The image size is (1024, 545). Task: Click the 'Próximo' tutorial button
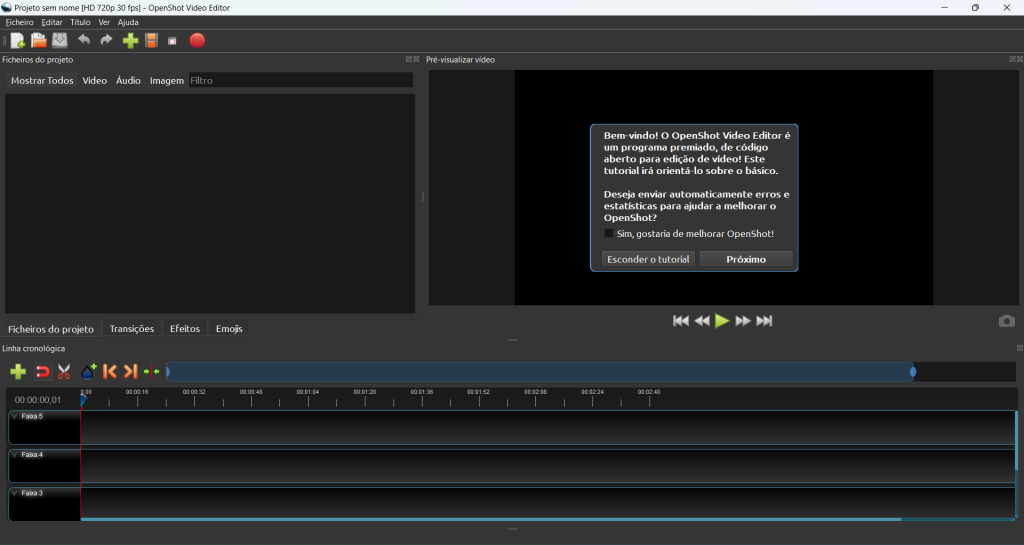[746, 259]
